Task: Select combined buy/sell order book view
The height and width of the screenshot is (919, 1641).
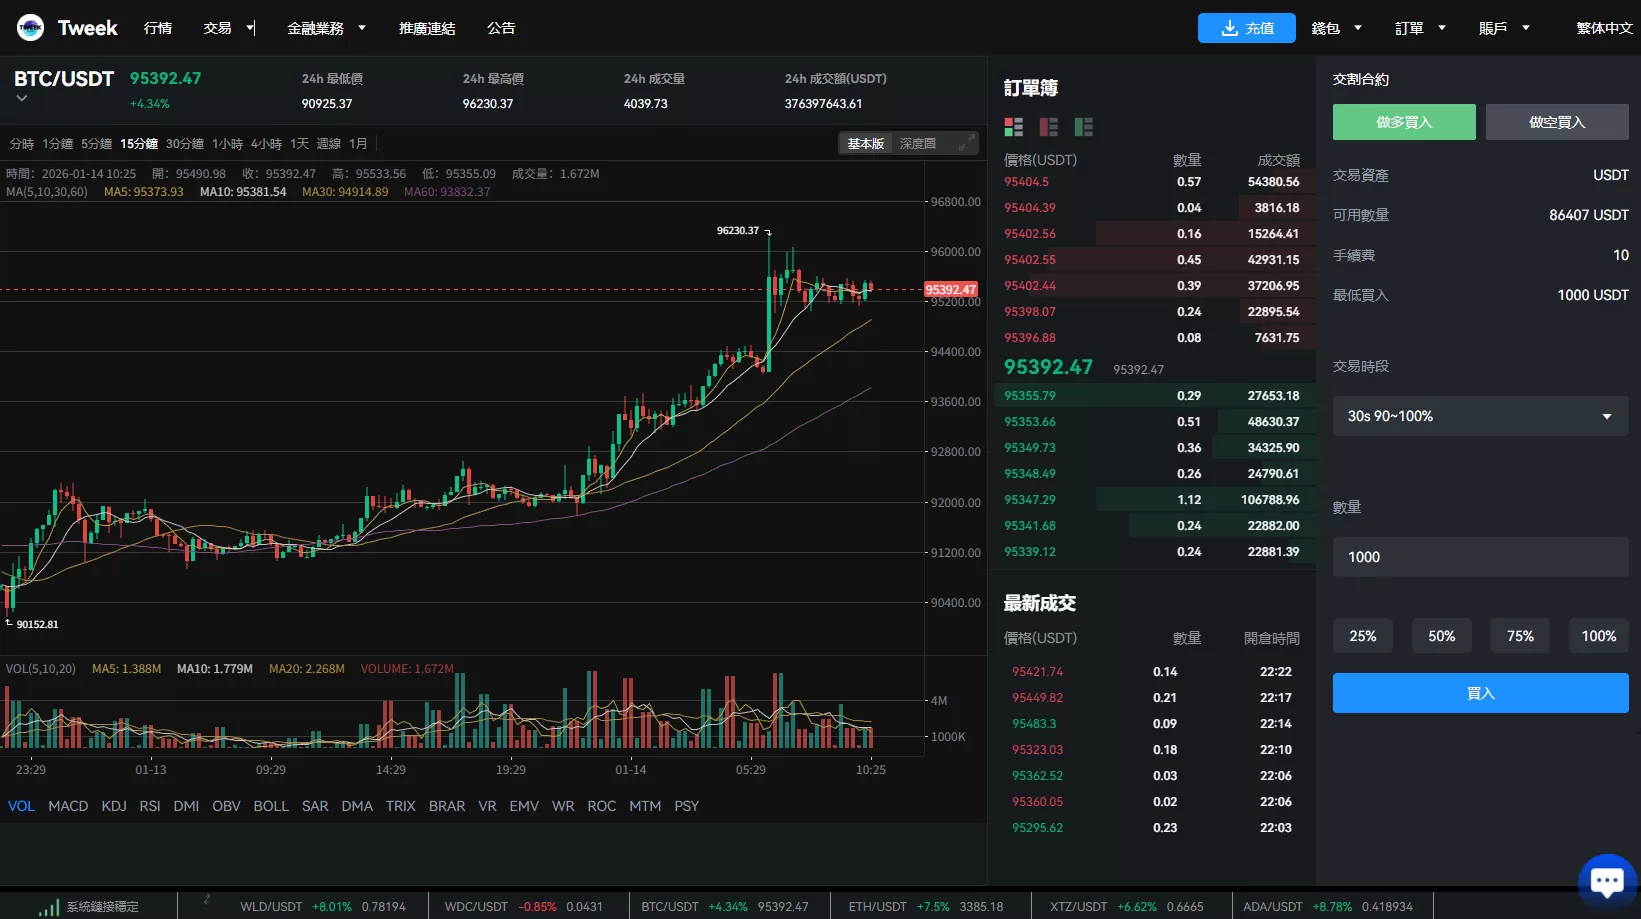Action: click(x=1013, y=127)
